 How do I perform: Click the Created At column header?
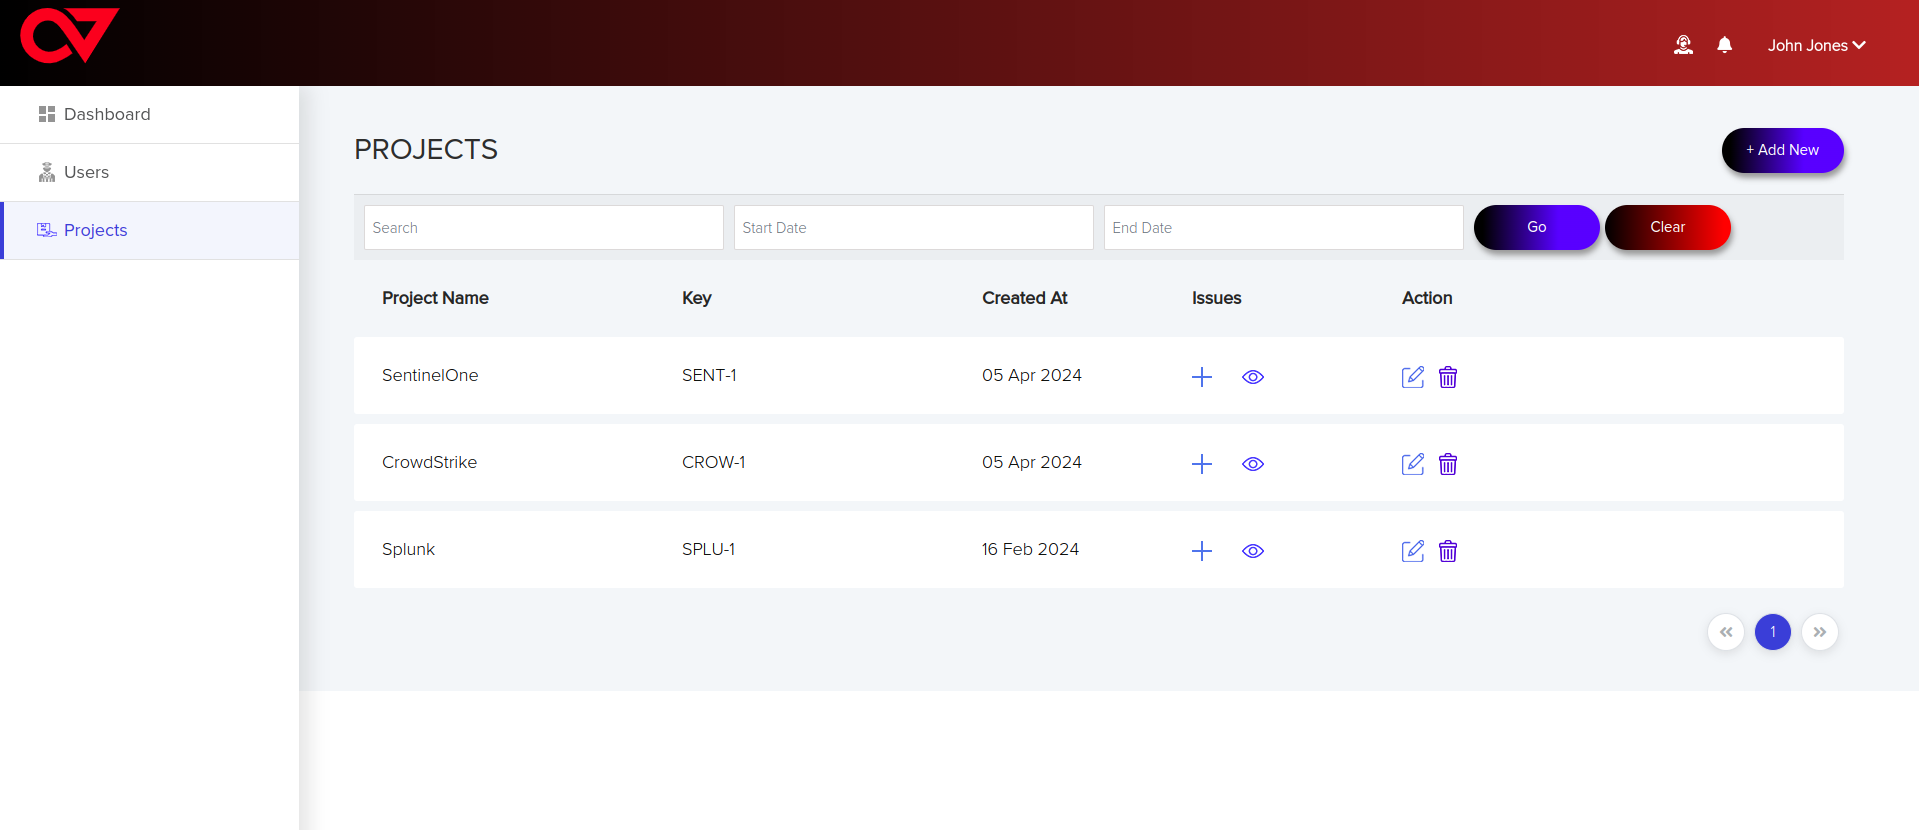coord(1025,298)
